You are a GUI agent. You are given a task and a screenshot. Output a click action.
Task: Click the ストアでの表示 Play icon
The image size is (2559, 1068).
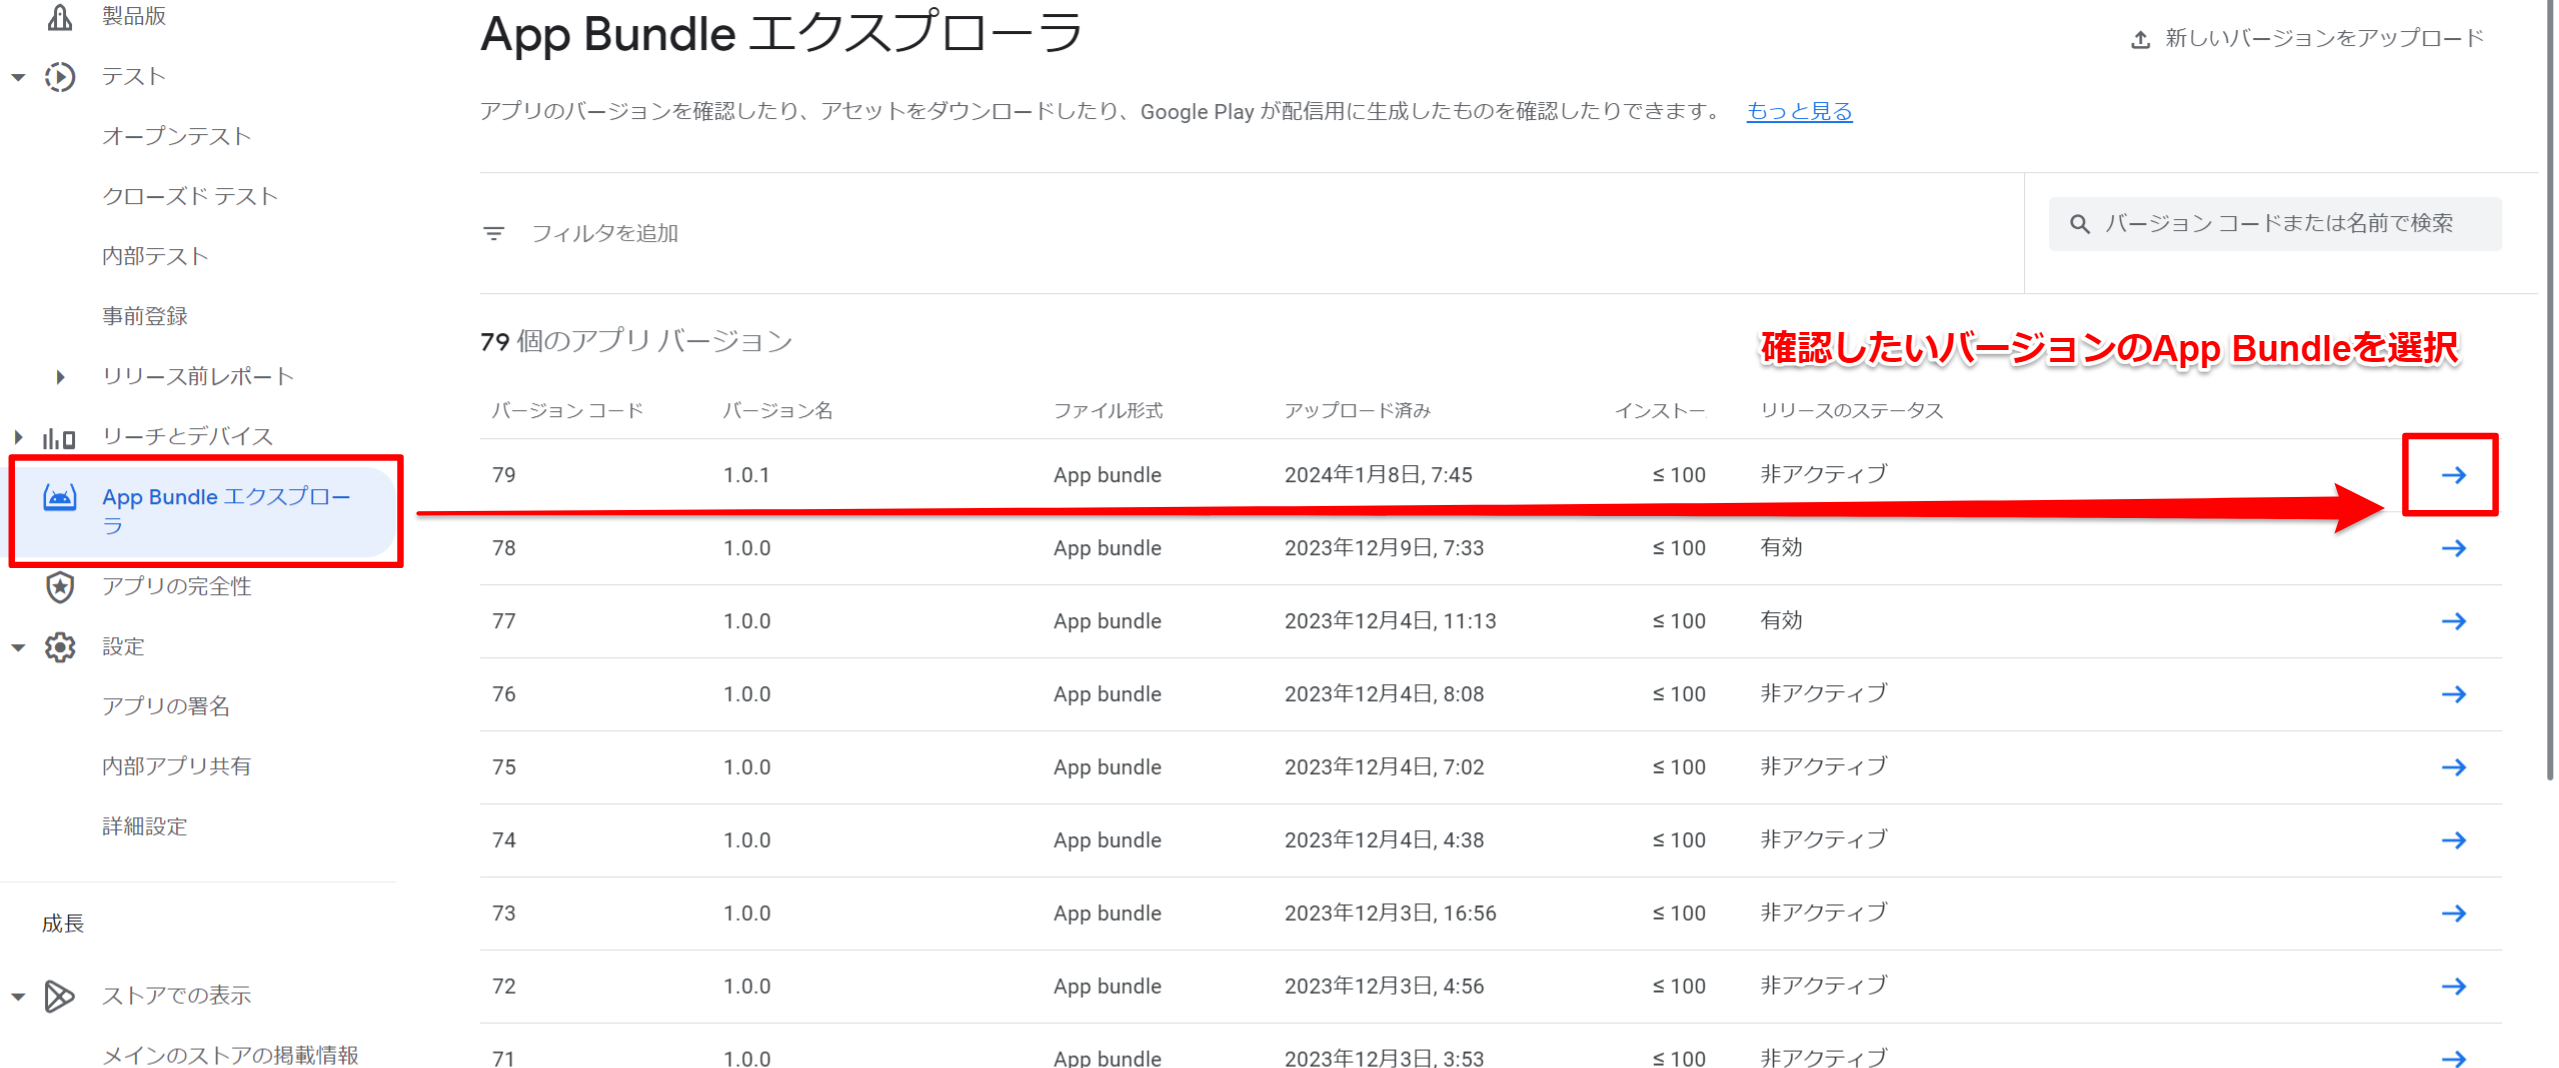point(60,996)
